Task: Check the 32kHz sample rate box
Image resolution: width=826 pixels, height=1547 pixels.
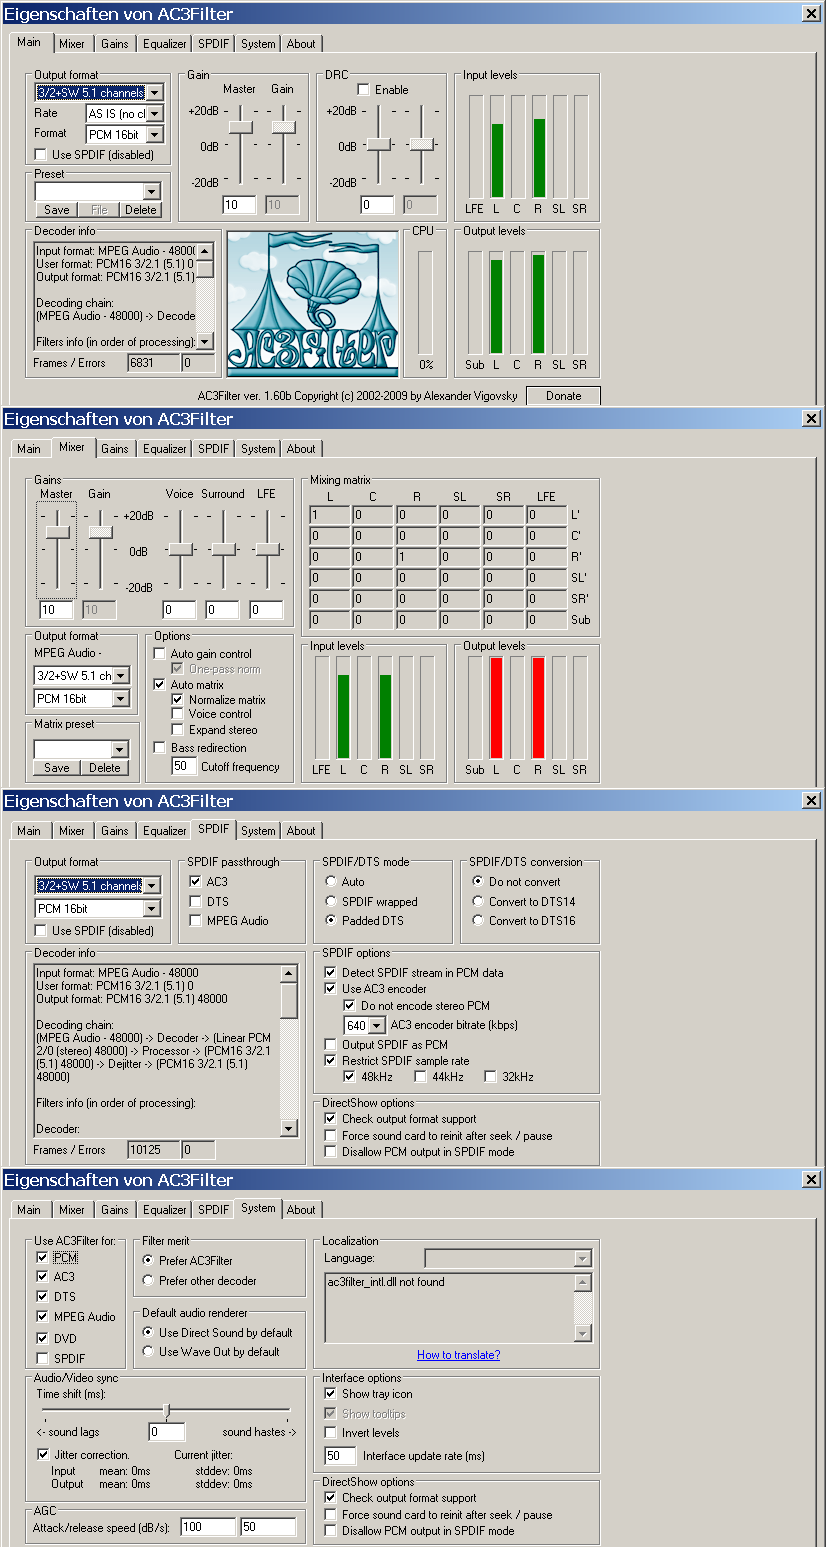Action: coord(490,1077)
